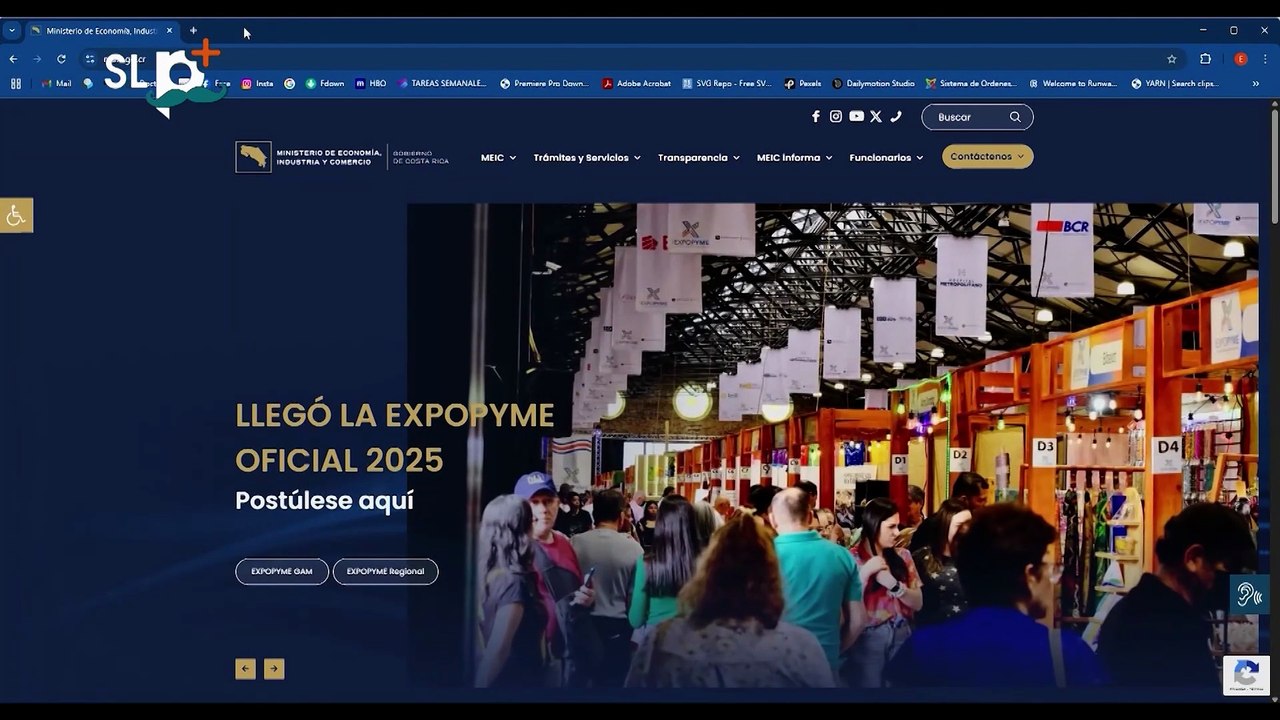
Task: Open a new browser tab
Action: tap(193, 31)
